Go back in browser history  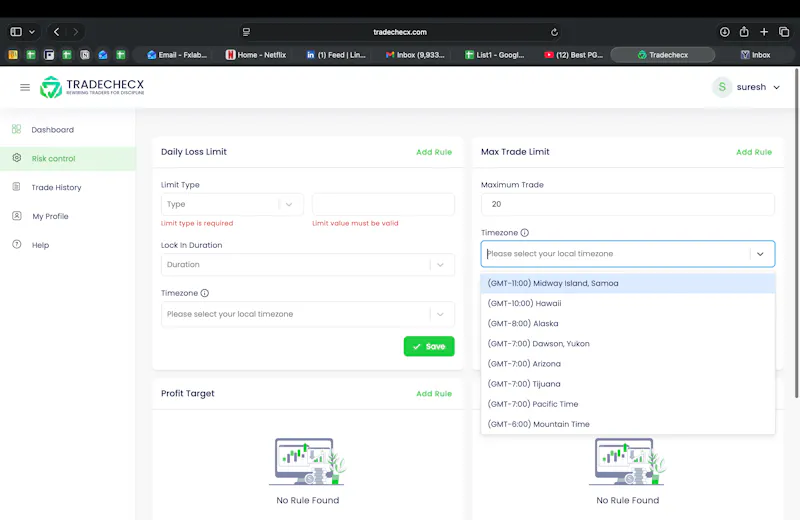point(57,32)
